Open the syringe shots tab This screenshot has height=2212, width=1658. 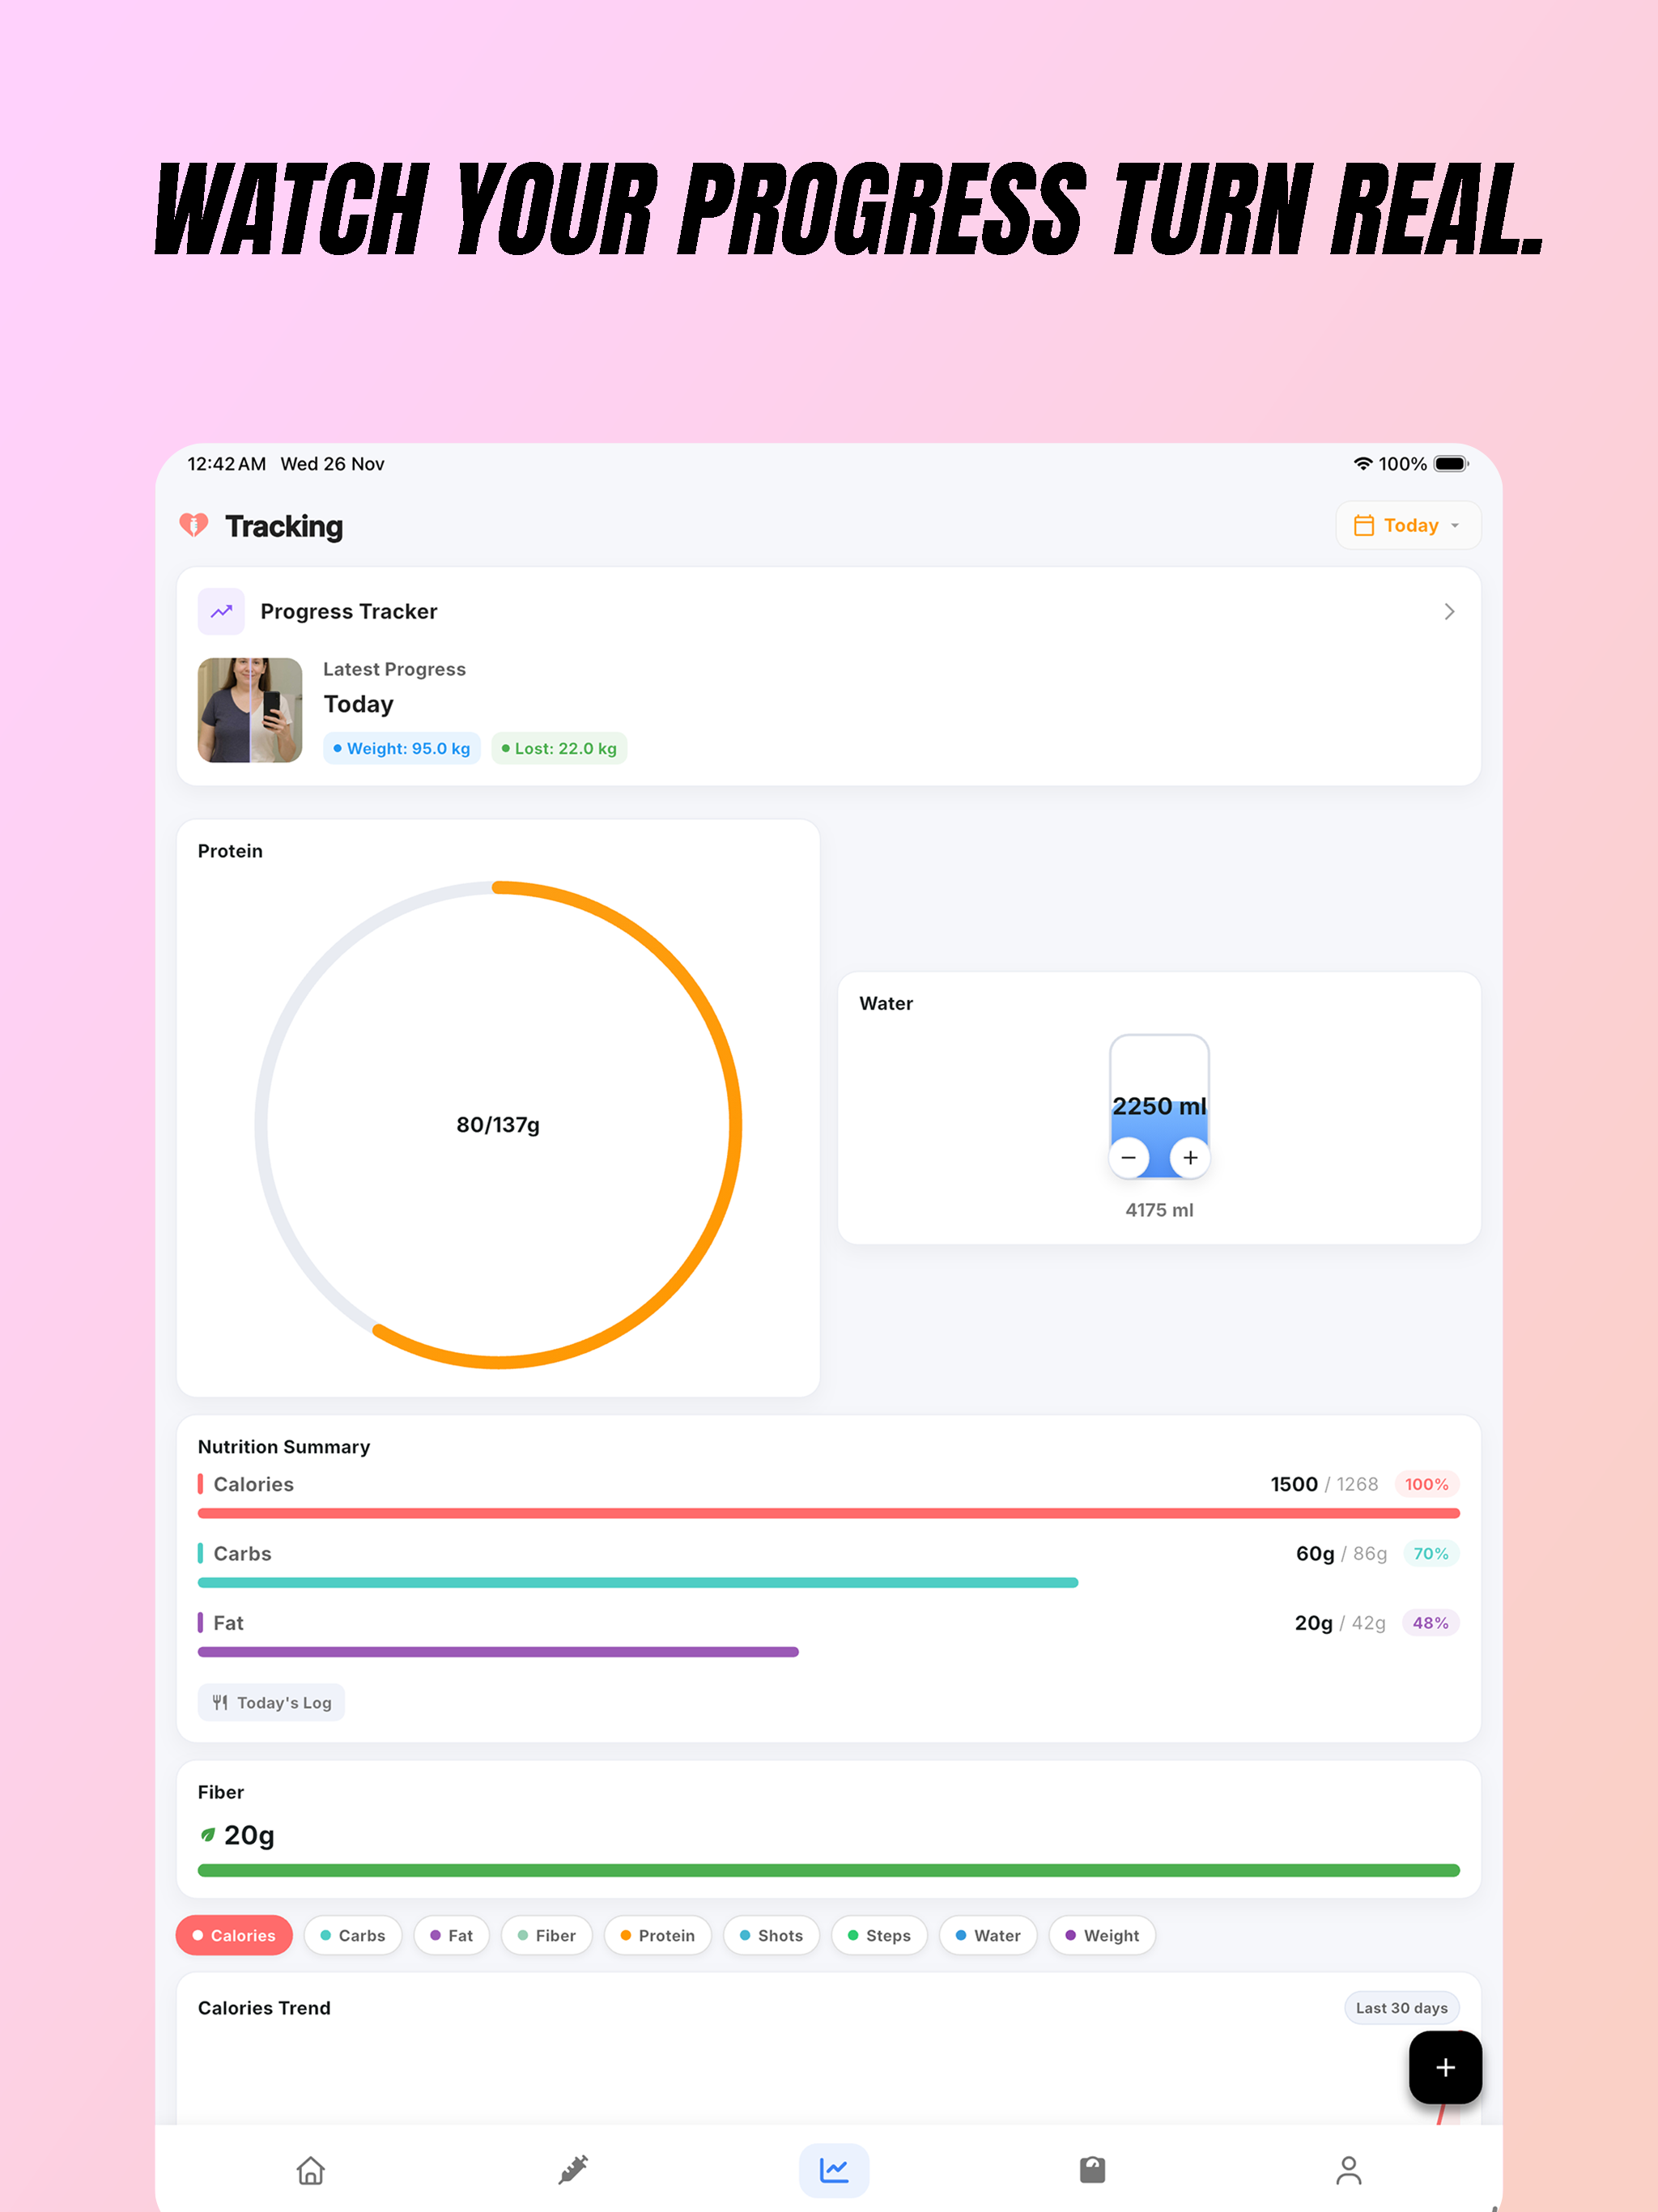[x=573, y=2170]
